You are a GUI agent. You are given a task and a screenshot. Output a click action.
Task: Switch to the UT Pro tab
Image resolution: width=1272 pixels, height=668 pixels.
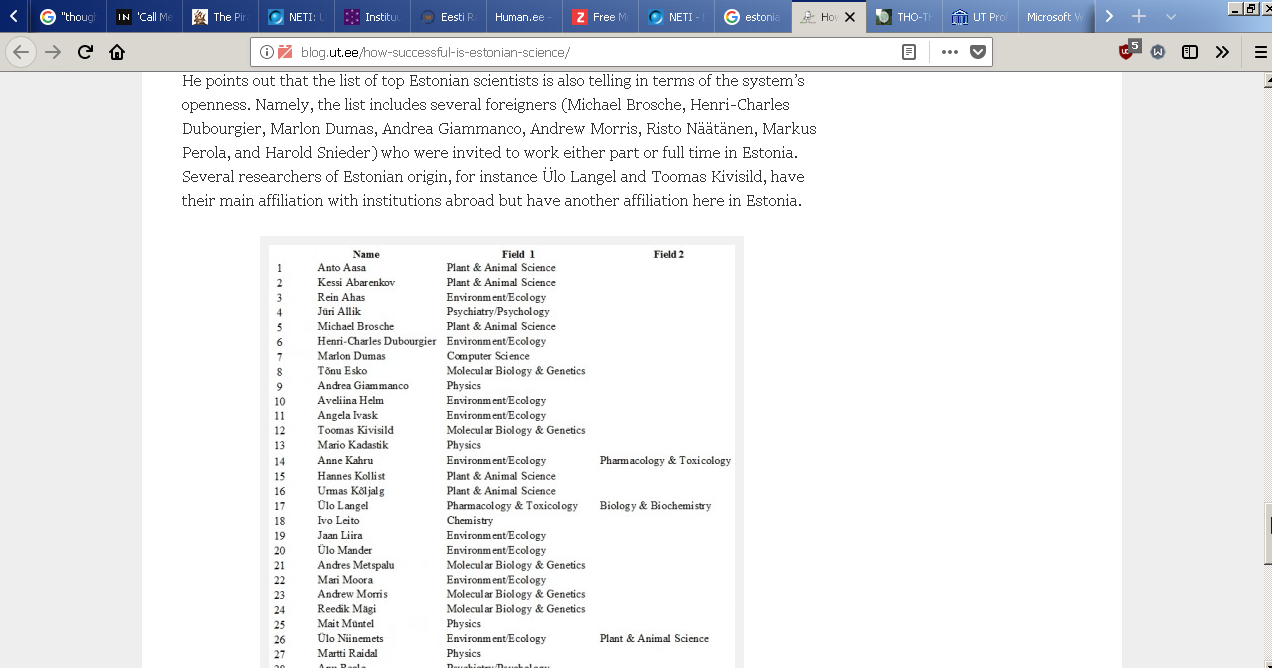979,17
